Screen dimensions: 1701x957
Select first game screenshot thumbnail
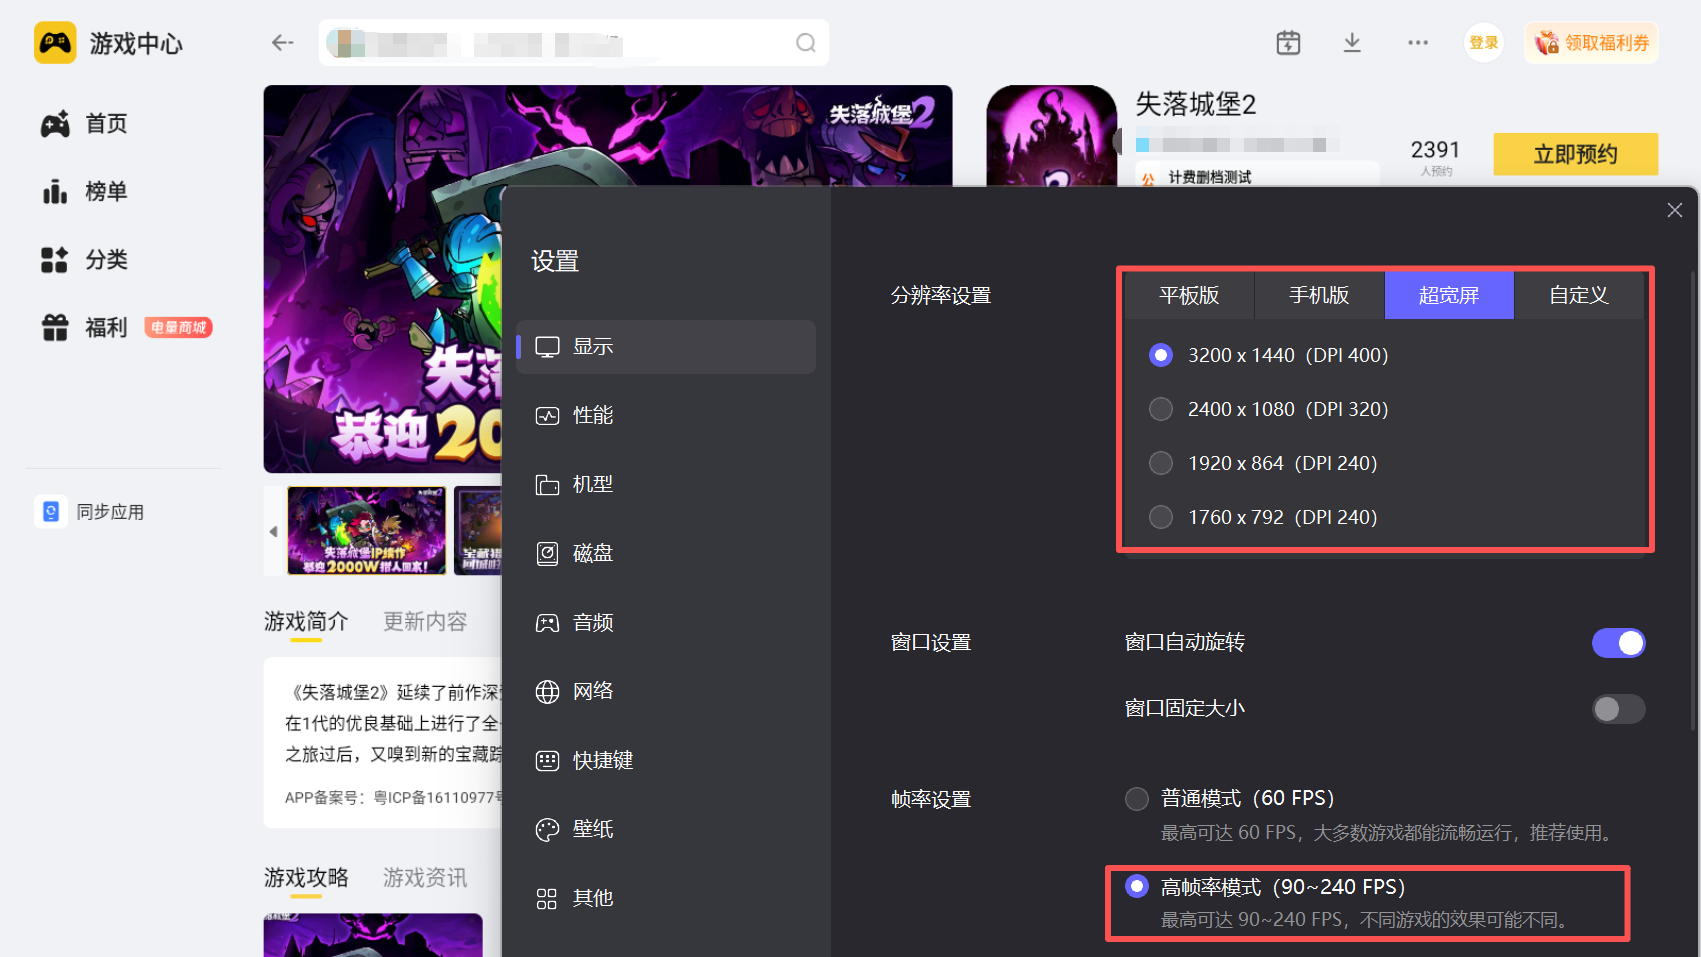click(x=367, y=531)
